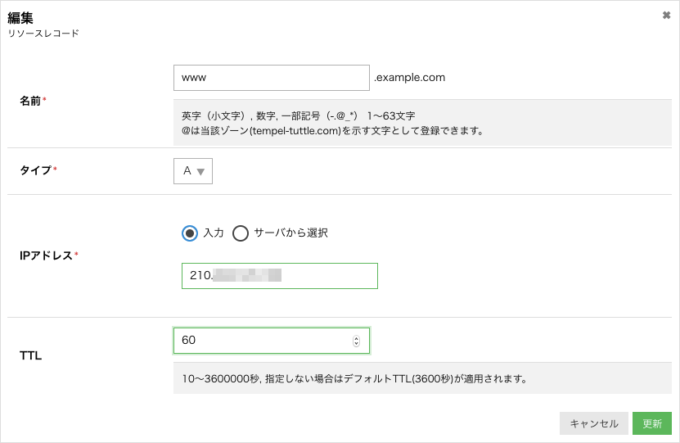This screenshot has width=680, height=443.
Task: Increase TTL with the stepper up arrow
Action: [x=357, y=337]
